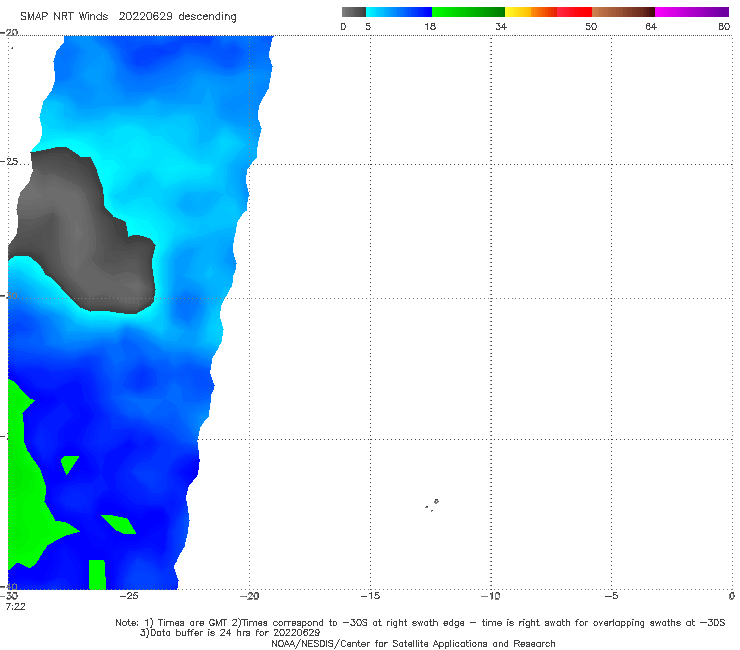Viewport: 740px width, 650px height.
Task: Click the color bar label "80"
Action: (724, 27)
